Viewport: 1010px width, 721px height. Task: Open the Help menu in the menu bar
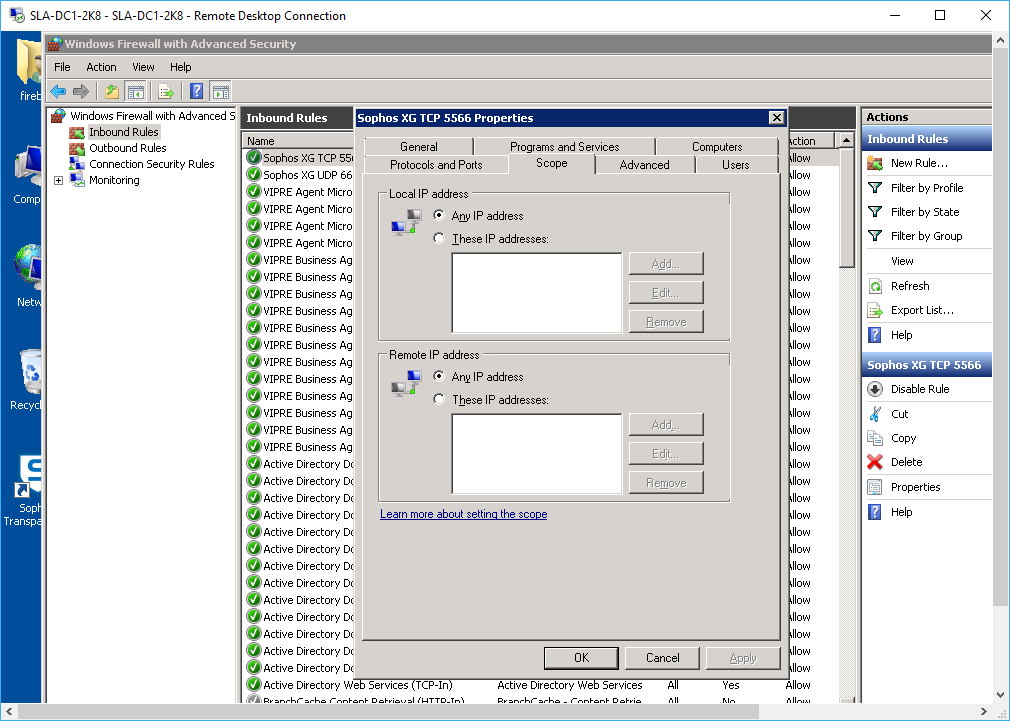pos(180,67)
